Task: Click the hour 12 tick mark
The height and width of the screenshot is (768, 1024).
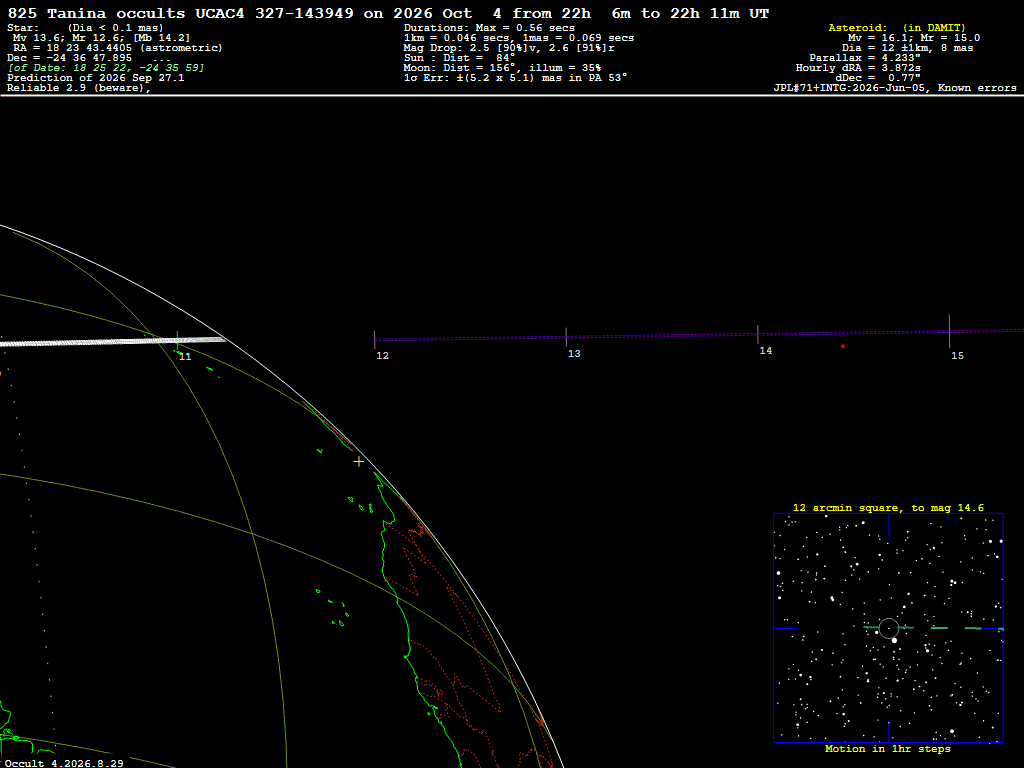Action: tap(375, 340)
